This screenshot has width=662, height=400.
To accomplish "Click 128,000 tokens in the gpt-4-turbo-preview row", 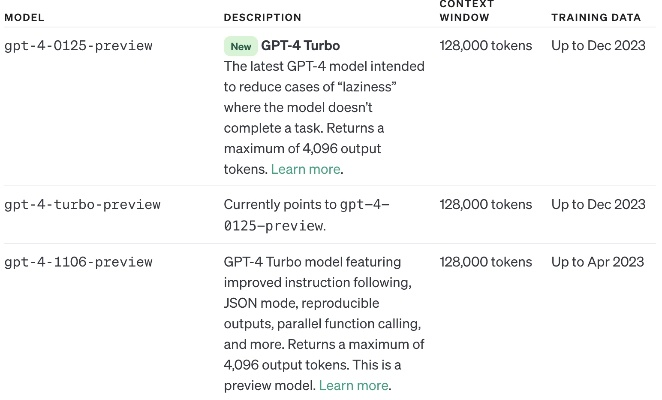I will pos(485,204).
